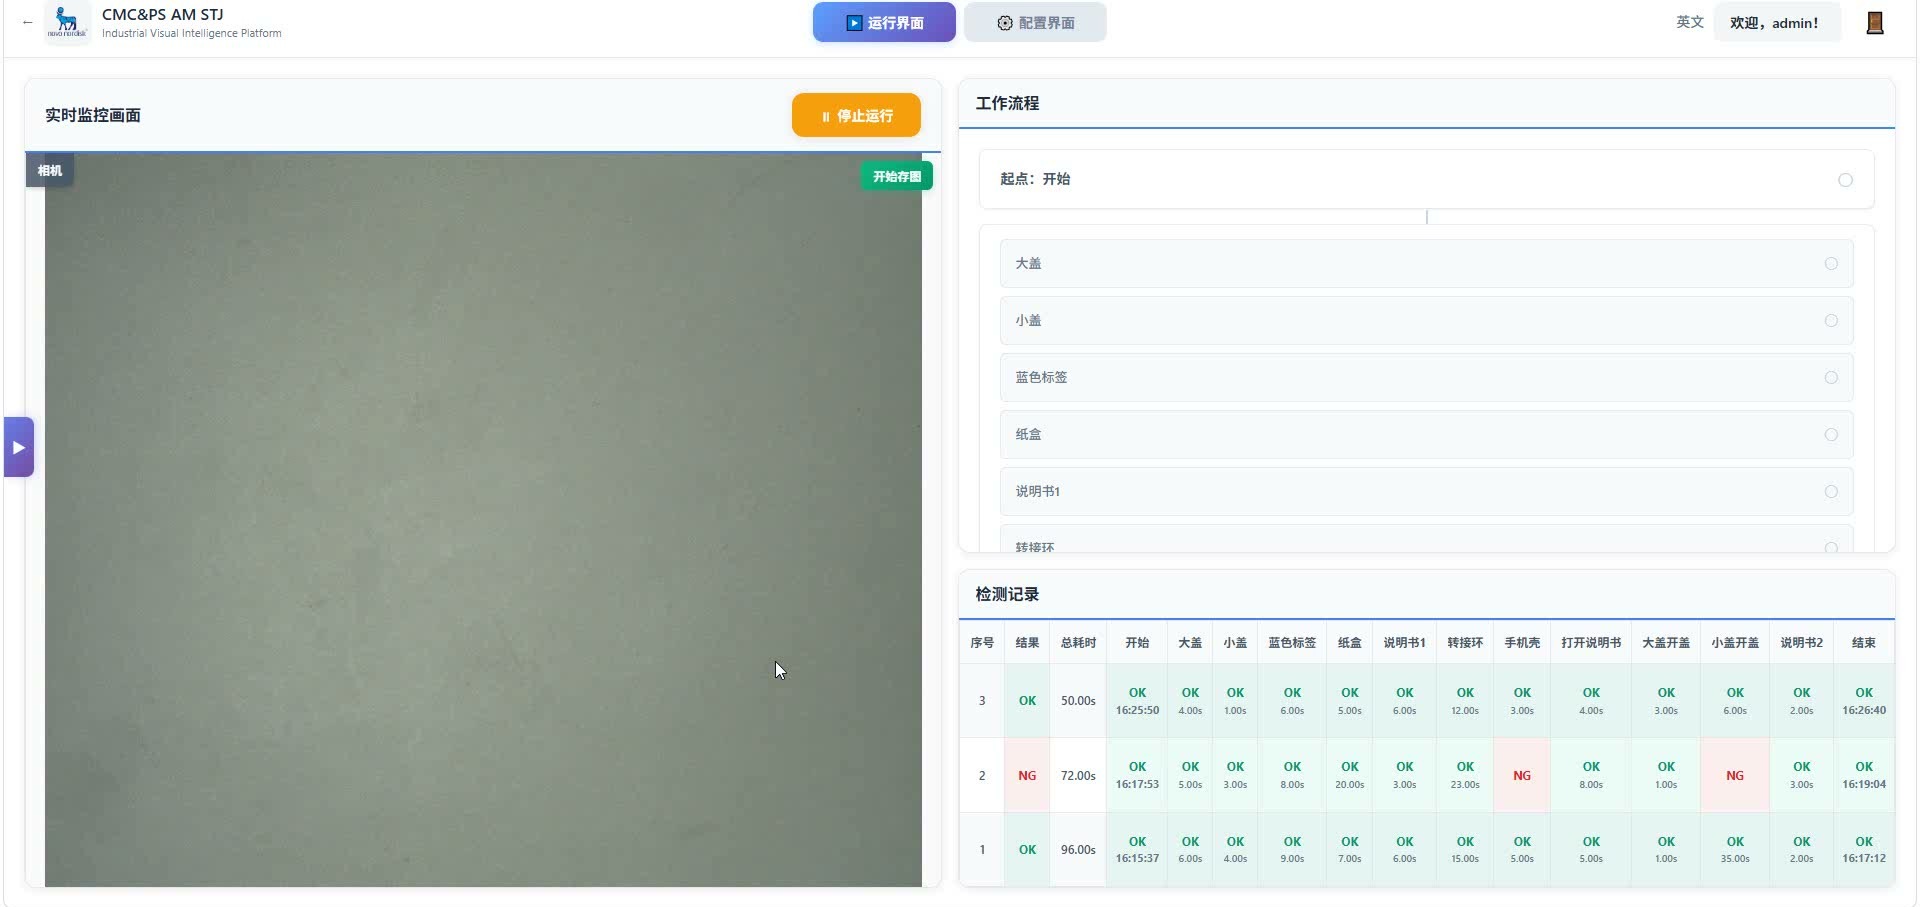Image resolution: width=1920 pixels, height=907 pixels.
Task: Switch language with 英文
Action: coord(1690,22)
